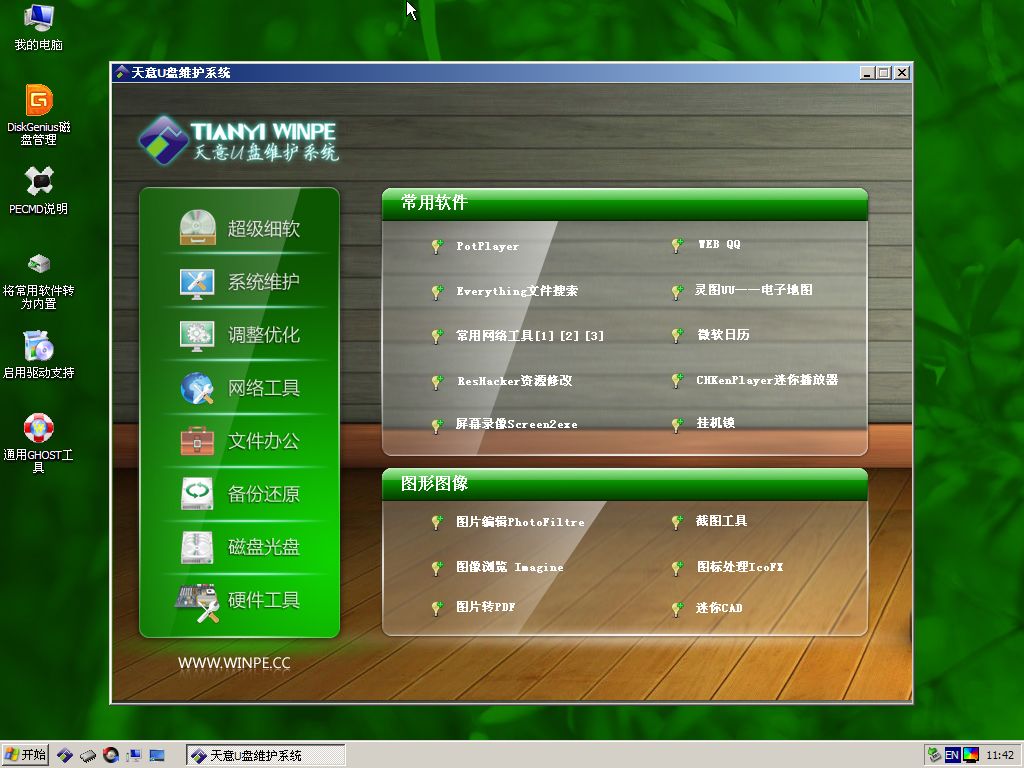The image size is (1024, 768).
Task: Click the show desktop quick launch icon
Action: [x=157, y=756]
